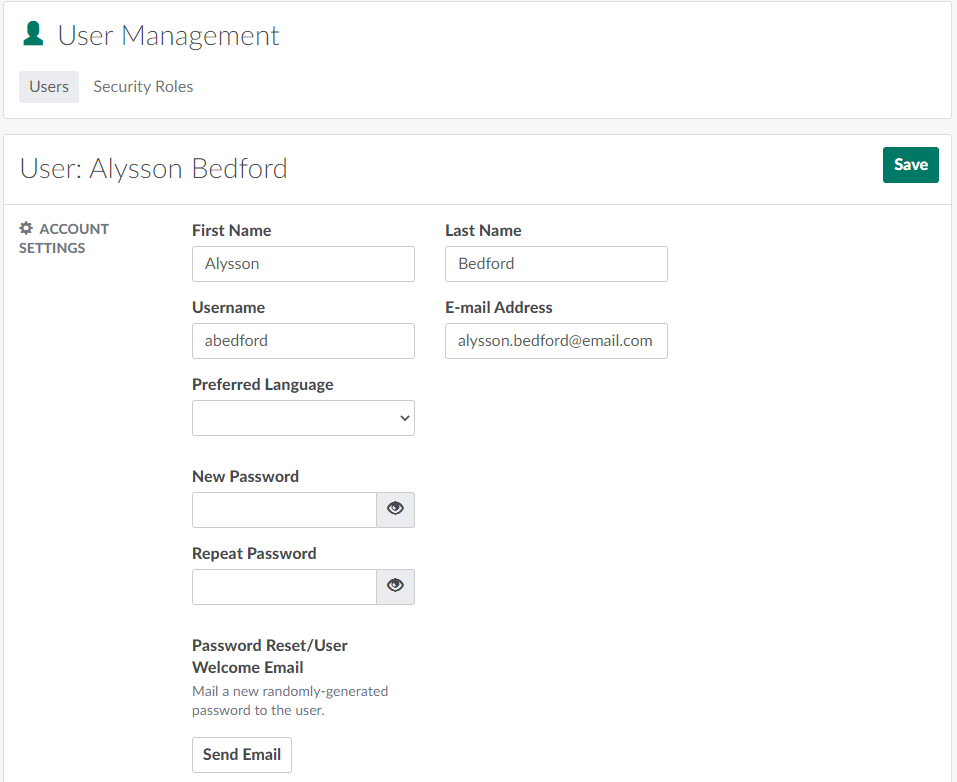Switch to the Users tab
Viewport: 957px width, 782px height.
coord(49,87)
